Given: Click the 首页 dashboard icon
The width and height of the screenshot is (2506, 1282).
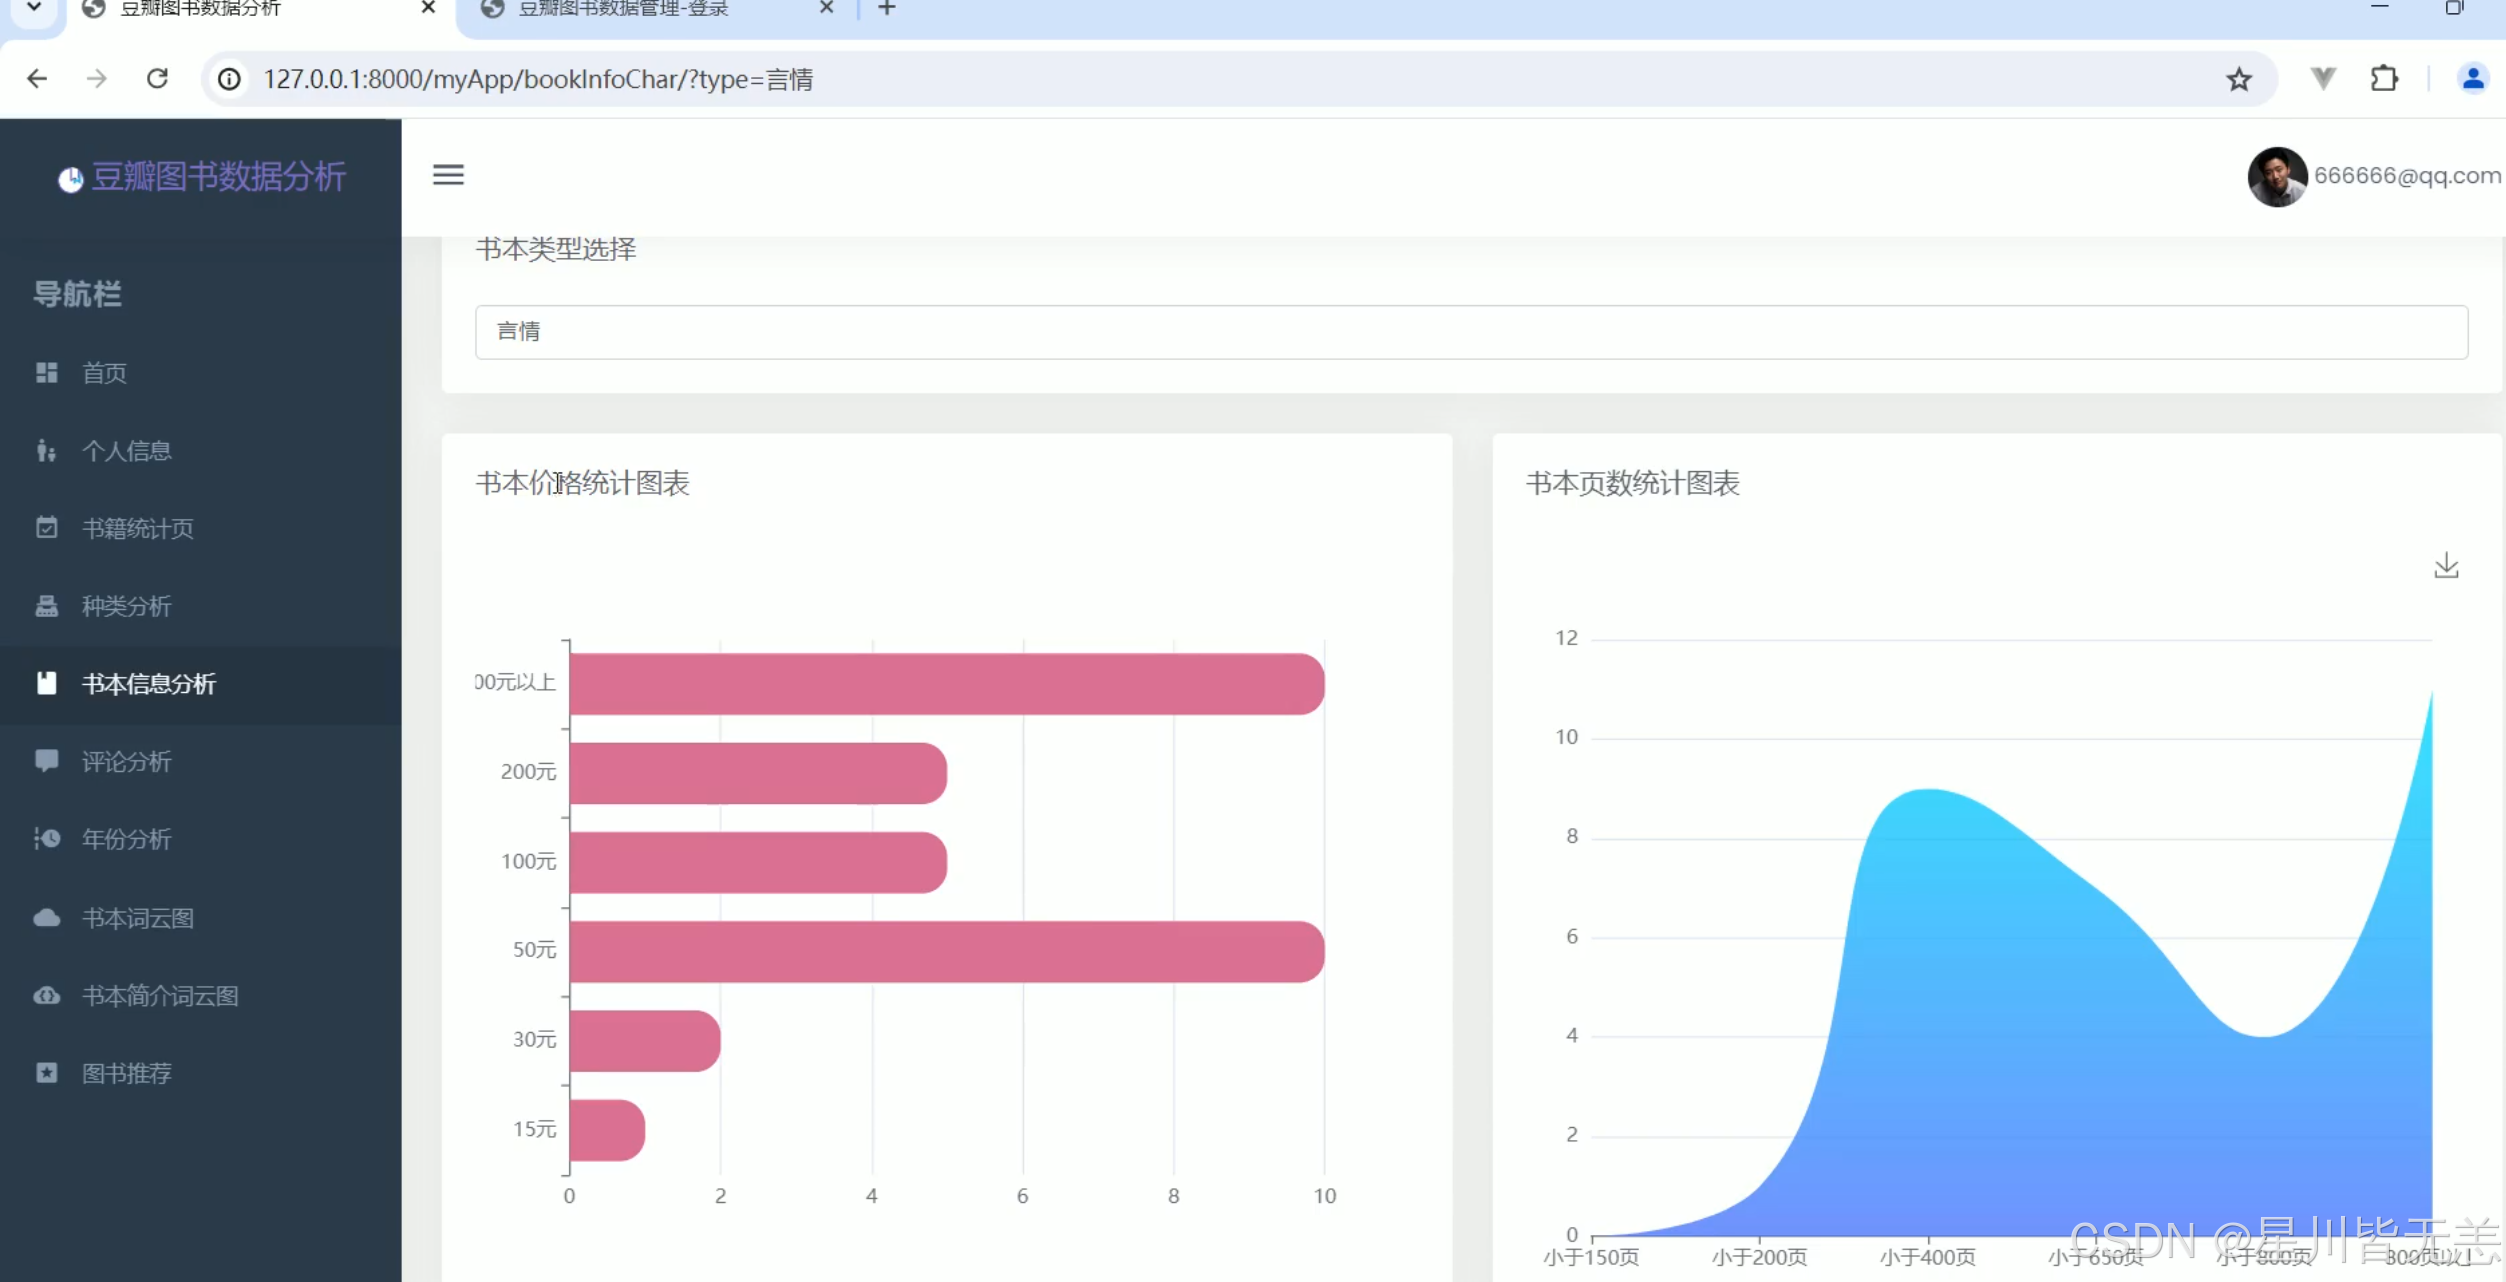Looking at the screenshot, I should coord(46,373).
